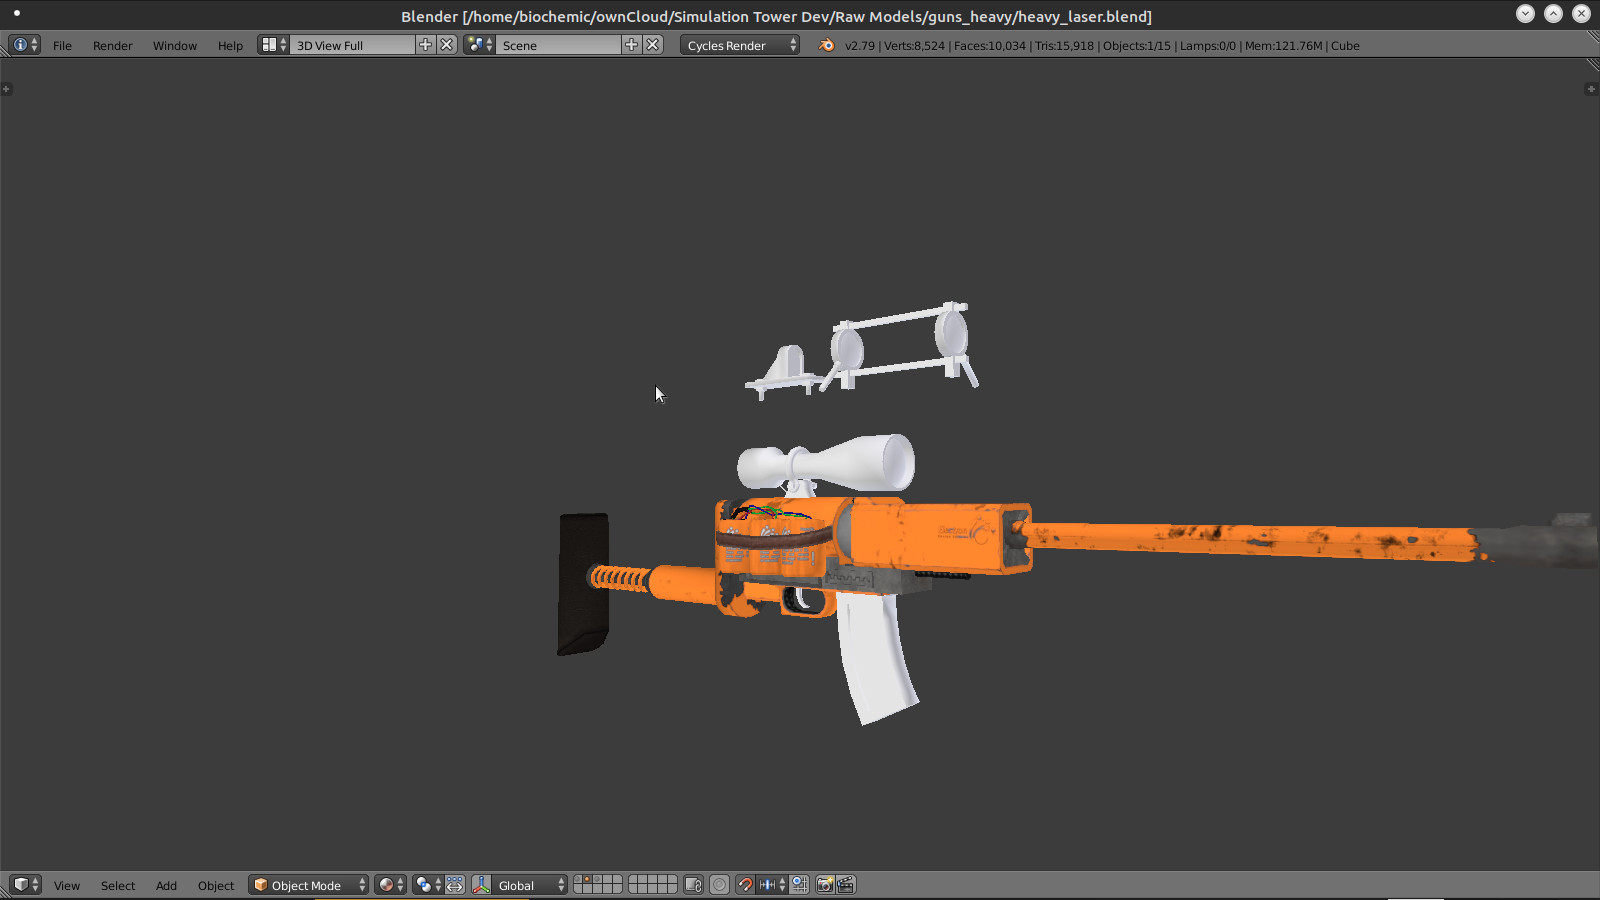This screenshot has height=900, width=1600.
Task: Delete the current Scene
Action: (653, 45)
